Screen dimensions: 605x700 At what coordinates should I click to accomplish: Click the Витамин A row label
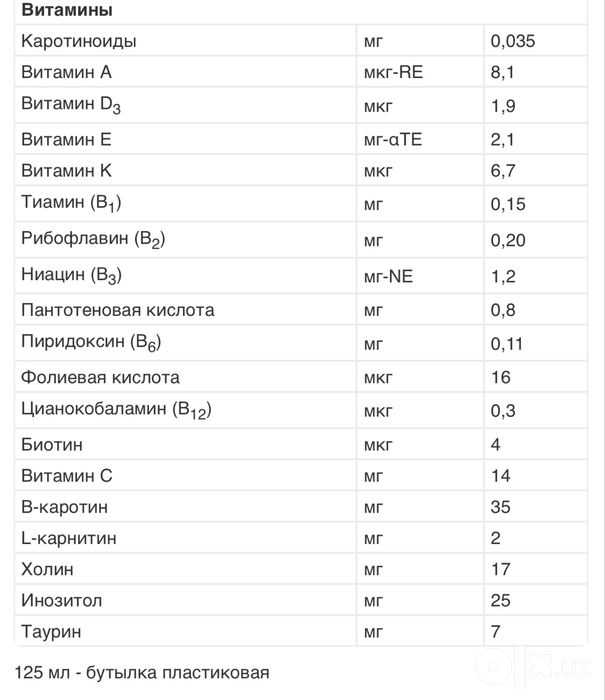pyautogui.click(x=66, y=72)
